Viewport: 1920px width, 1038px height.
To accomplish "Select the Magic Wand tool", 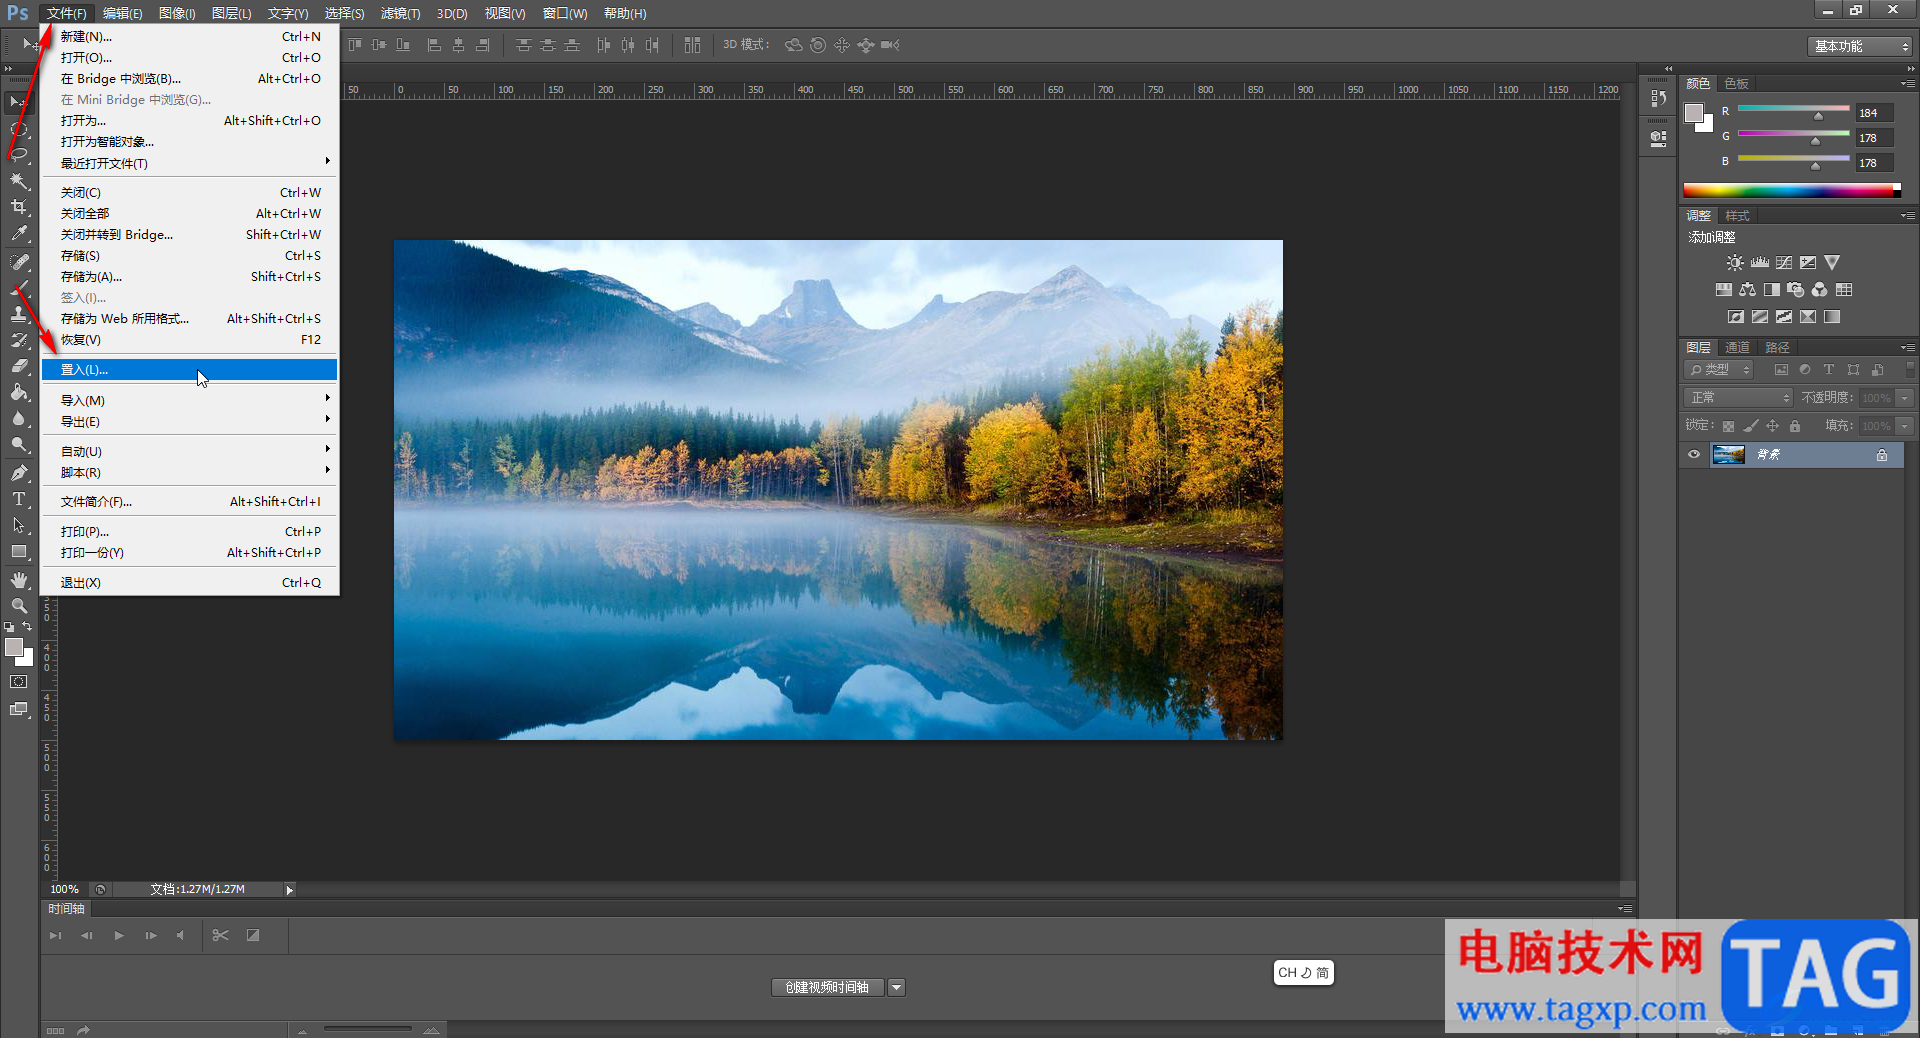I will 19,181.
